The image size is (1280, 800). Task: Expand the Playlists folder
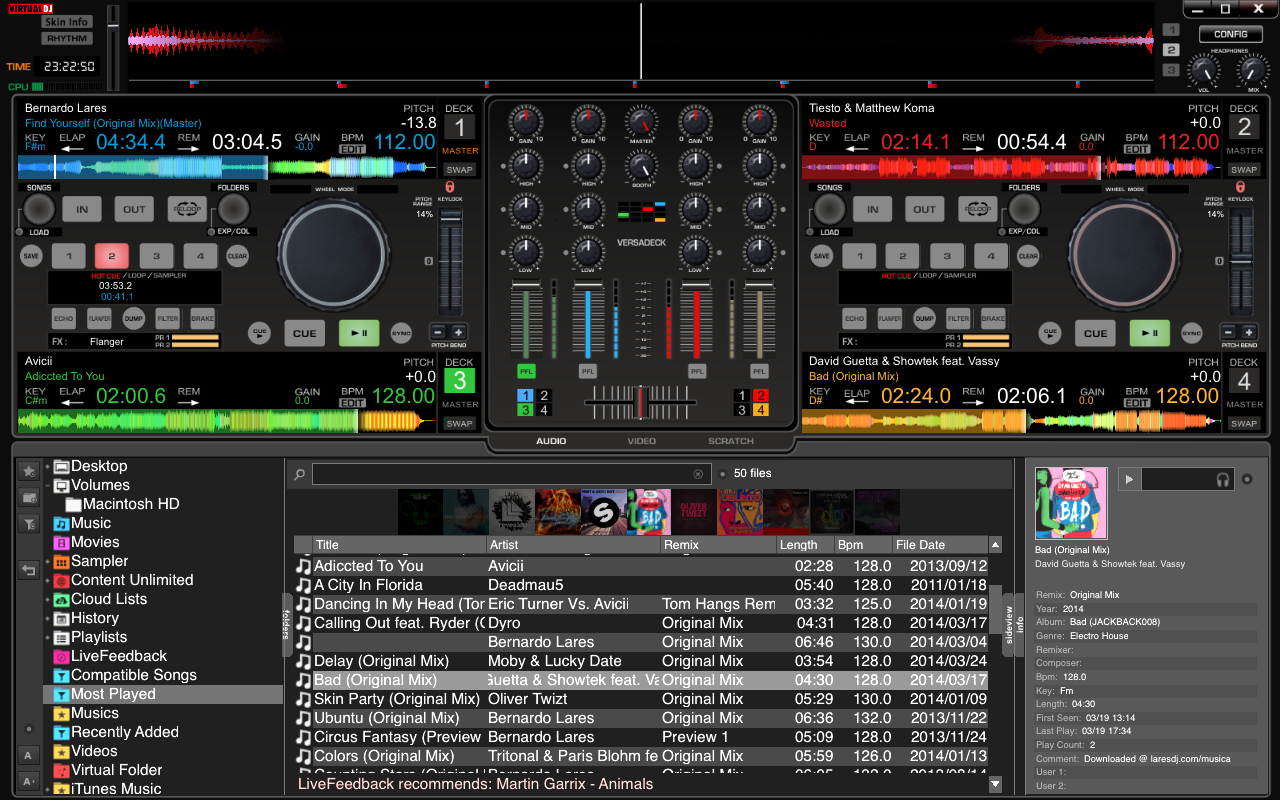pos(47,637)
